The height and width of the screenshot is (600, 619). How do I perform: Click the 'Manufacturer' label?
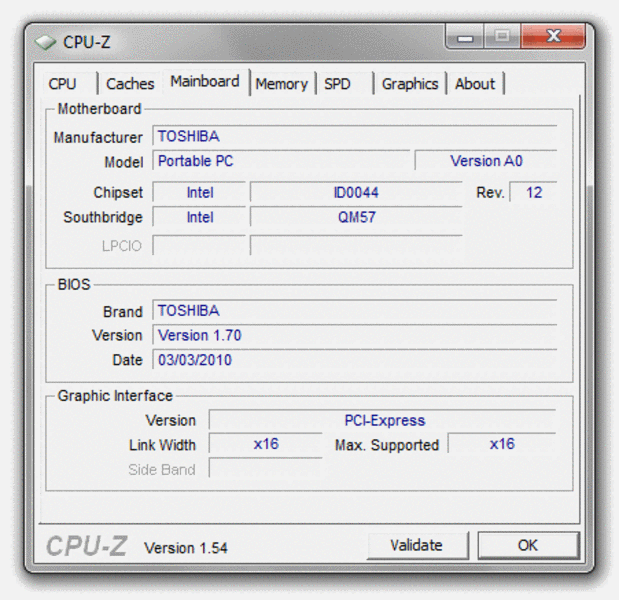point(98,137)
